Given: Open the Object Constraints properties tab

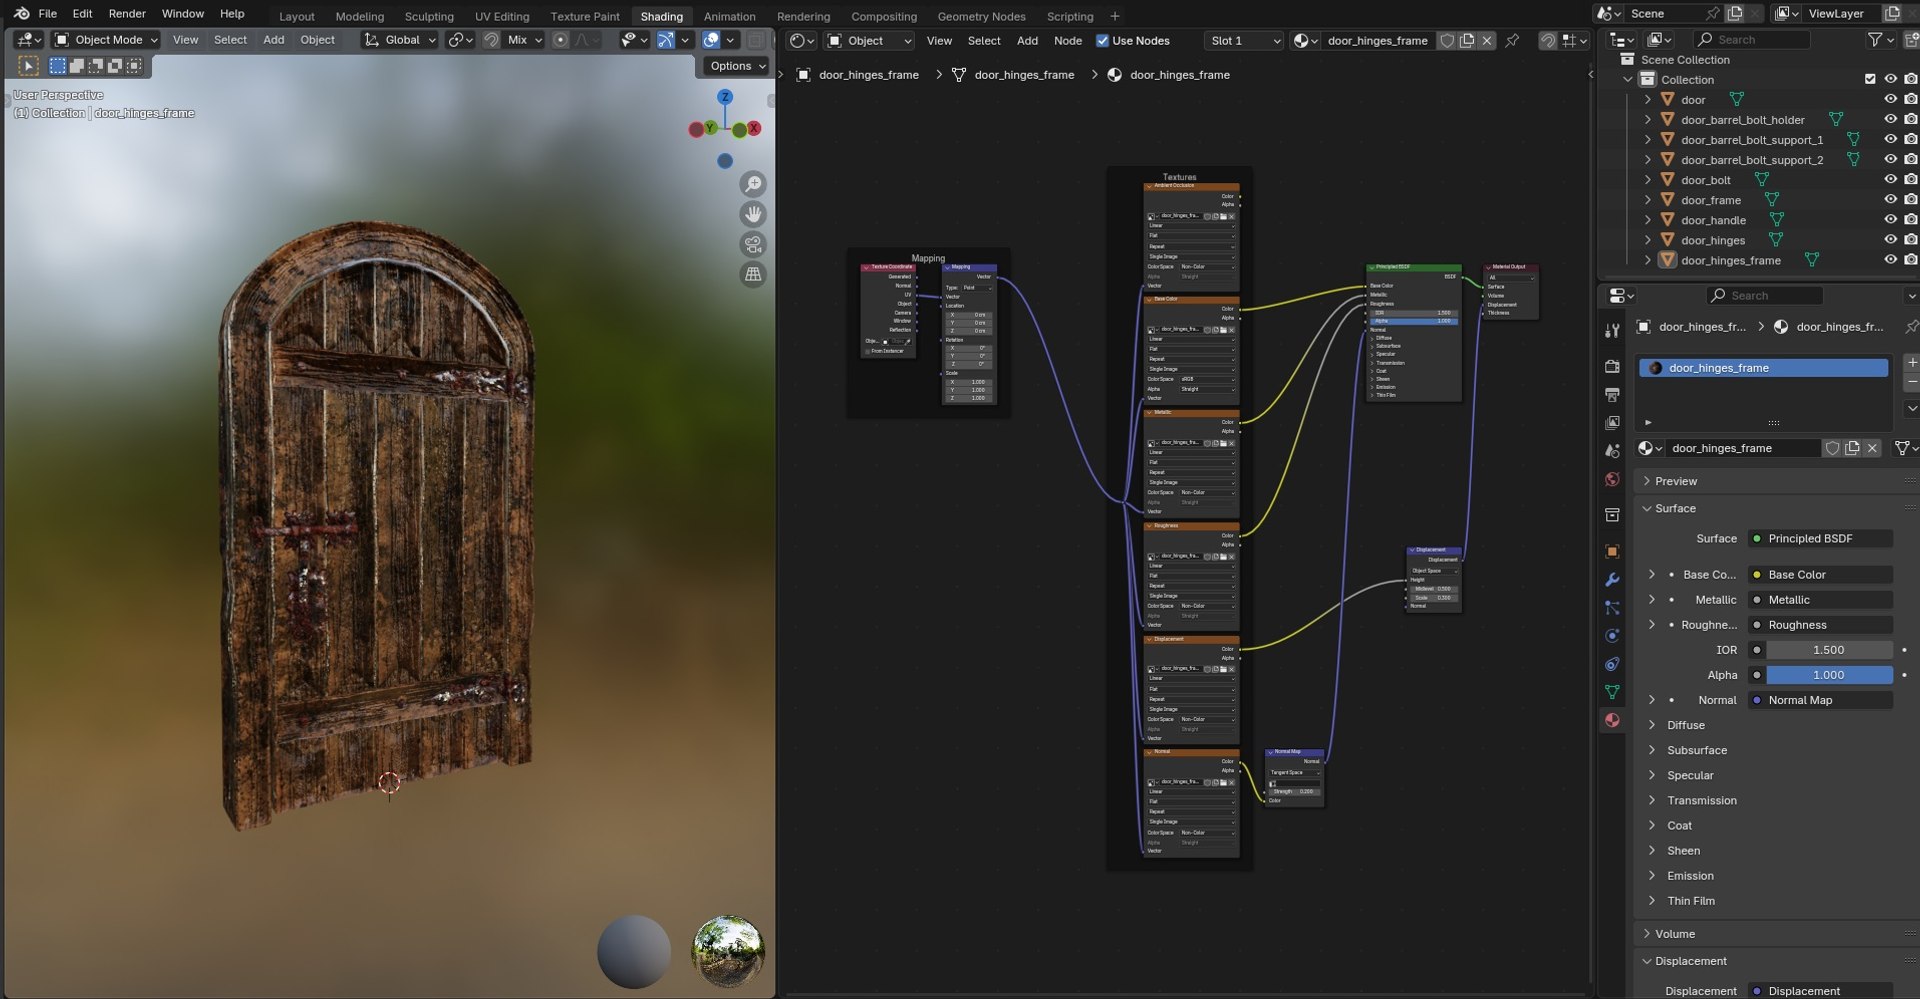Looking at the screenshot, I should pos(1612,663).
